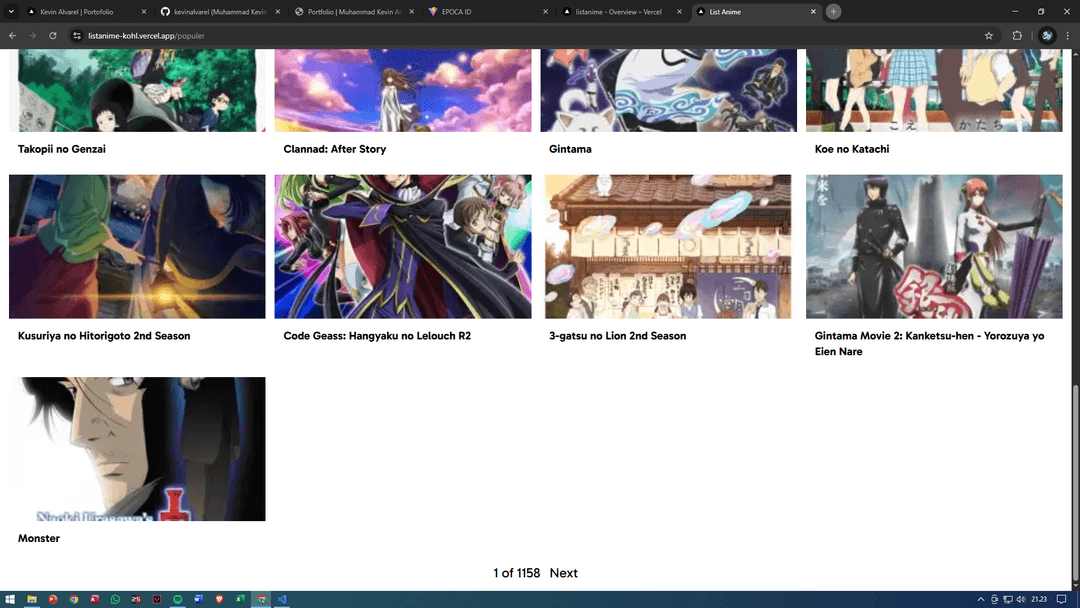Image resolution: width=1080 pixels, height=608 pixels.
Task: Open the Windows Start menu
Action: click(11, 599)
